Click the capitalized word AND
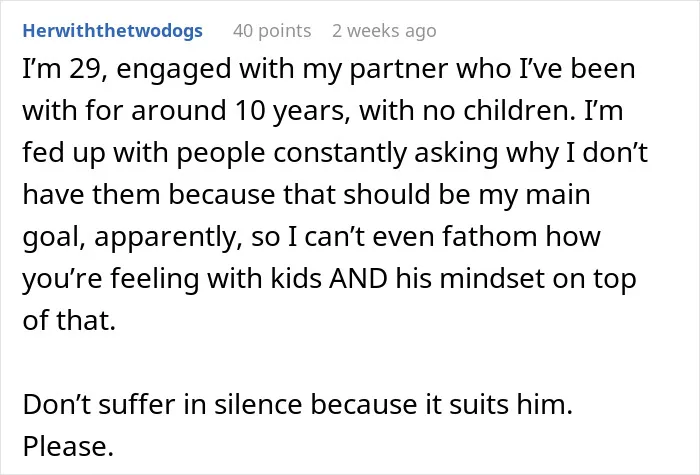Viewport: 700px width, 475px height. point(358,278)
